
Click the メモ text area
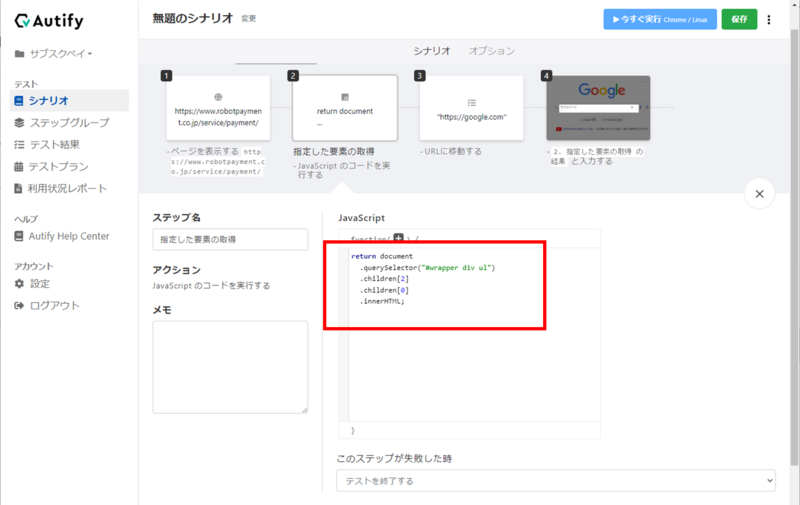point(230,367)
